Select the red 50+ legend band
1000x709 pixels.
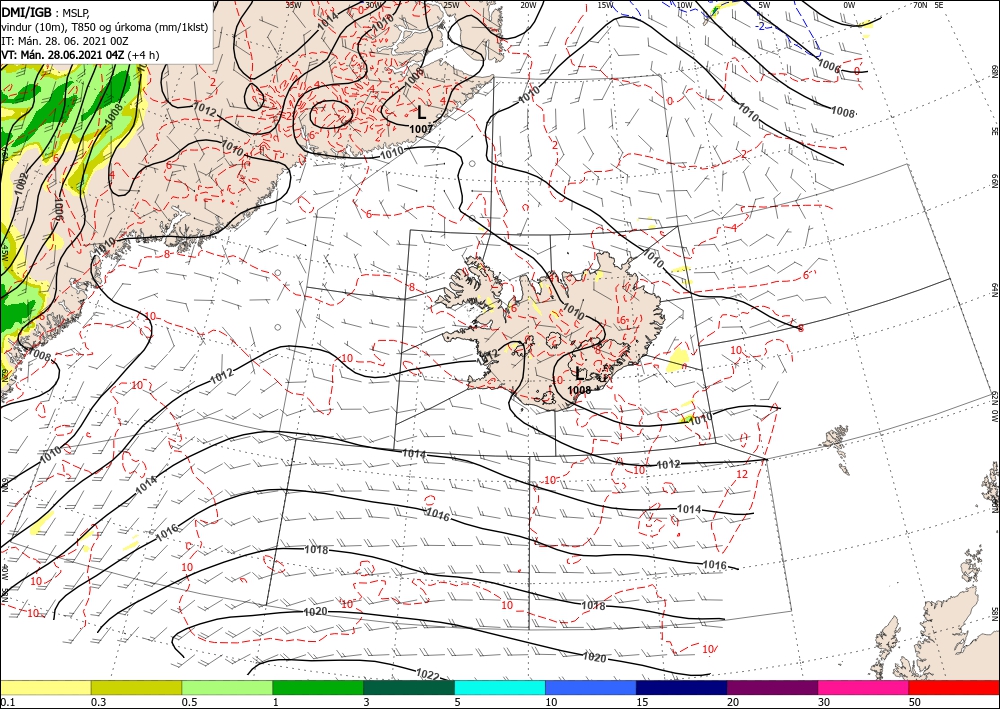tap(954, 687)
